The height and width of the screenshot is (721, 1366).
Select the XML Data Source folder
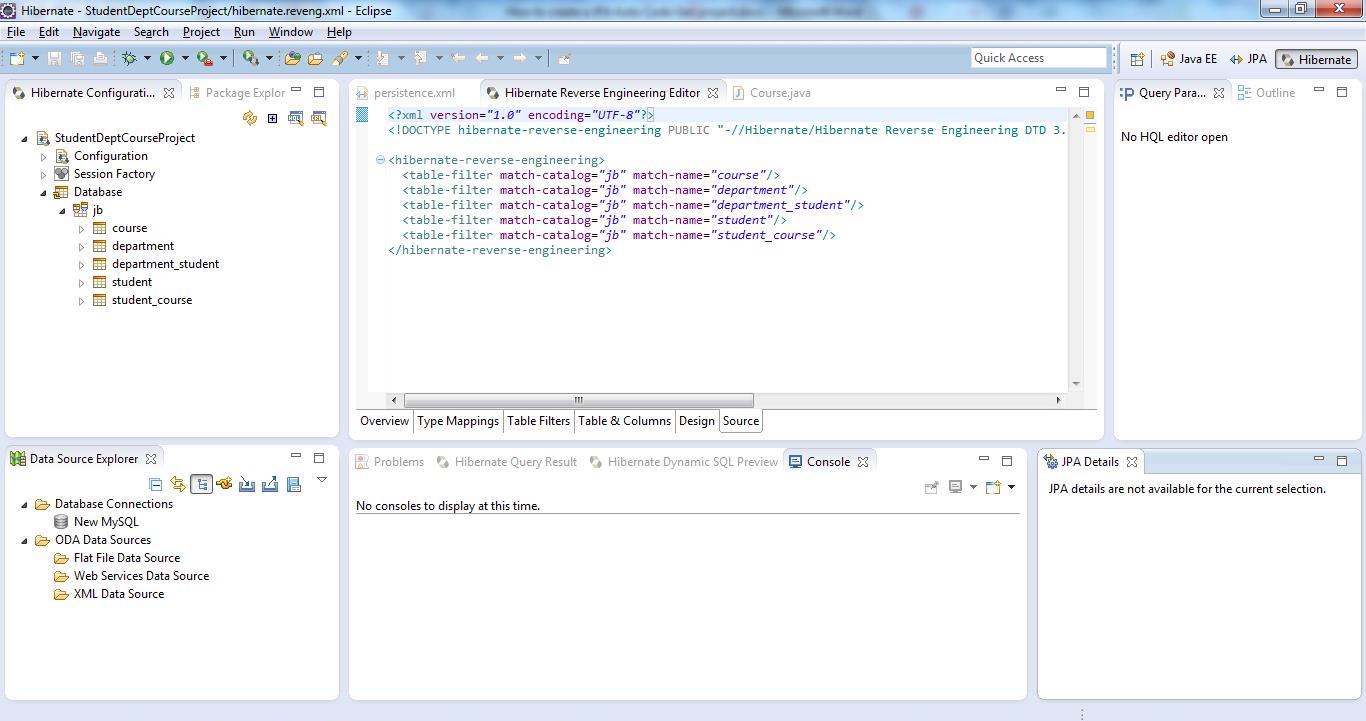tap(118, 594)
